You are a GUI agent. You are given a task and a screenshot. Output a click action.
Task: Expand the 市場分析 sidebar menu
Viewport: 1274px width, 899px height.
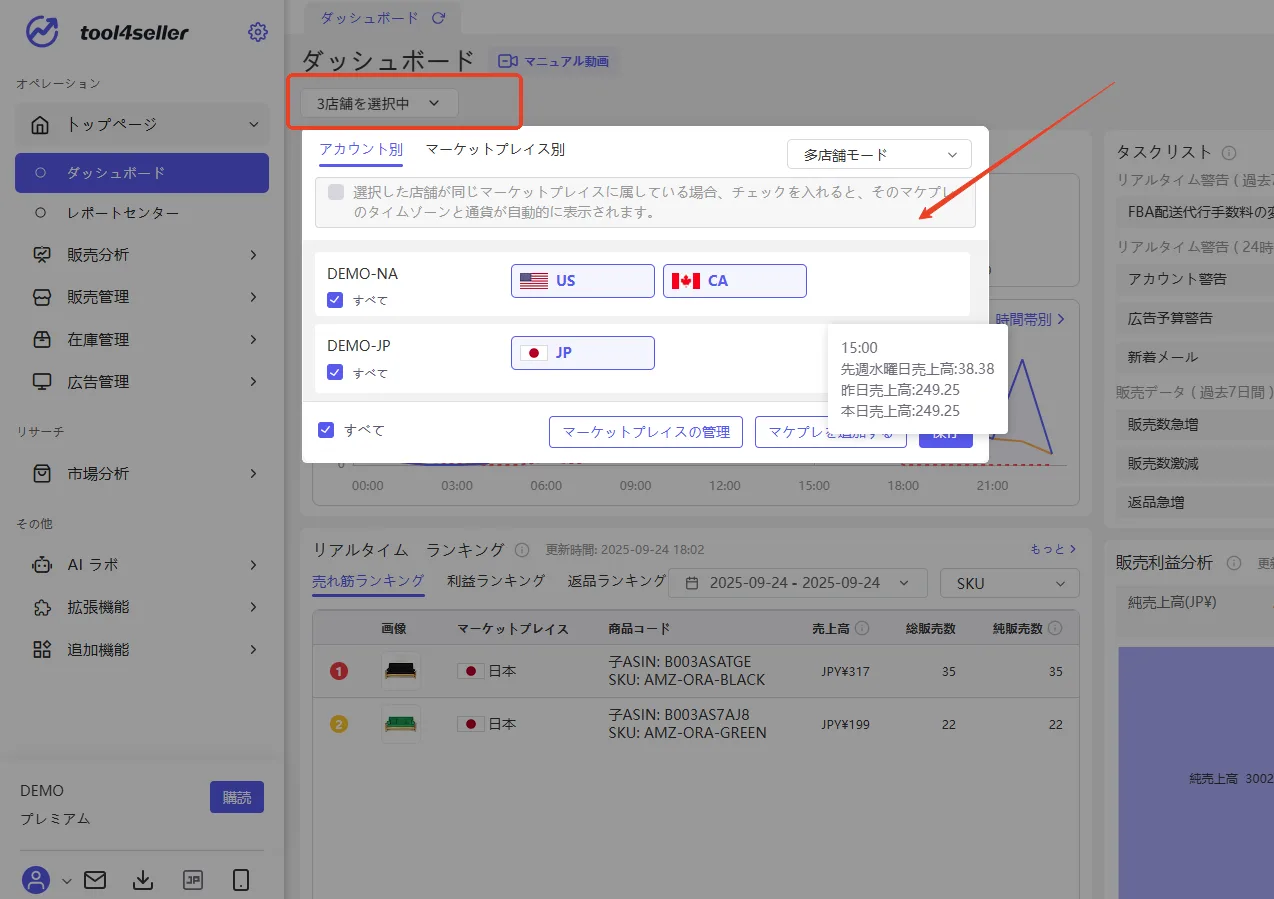click(x=254, y=474)
